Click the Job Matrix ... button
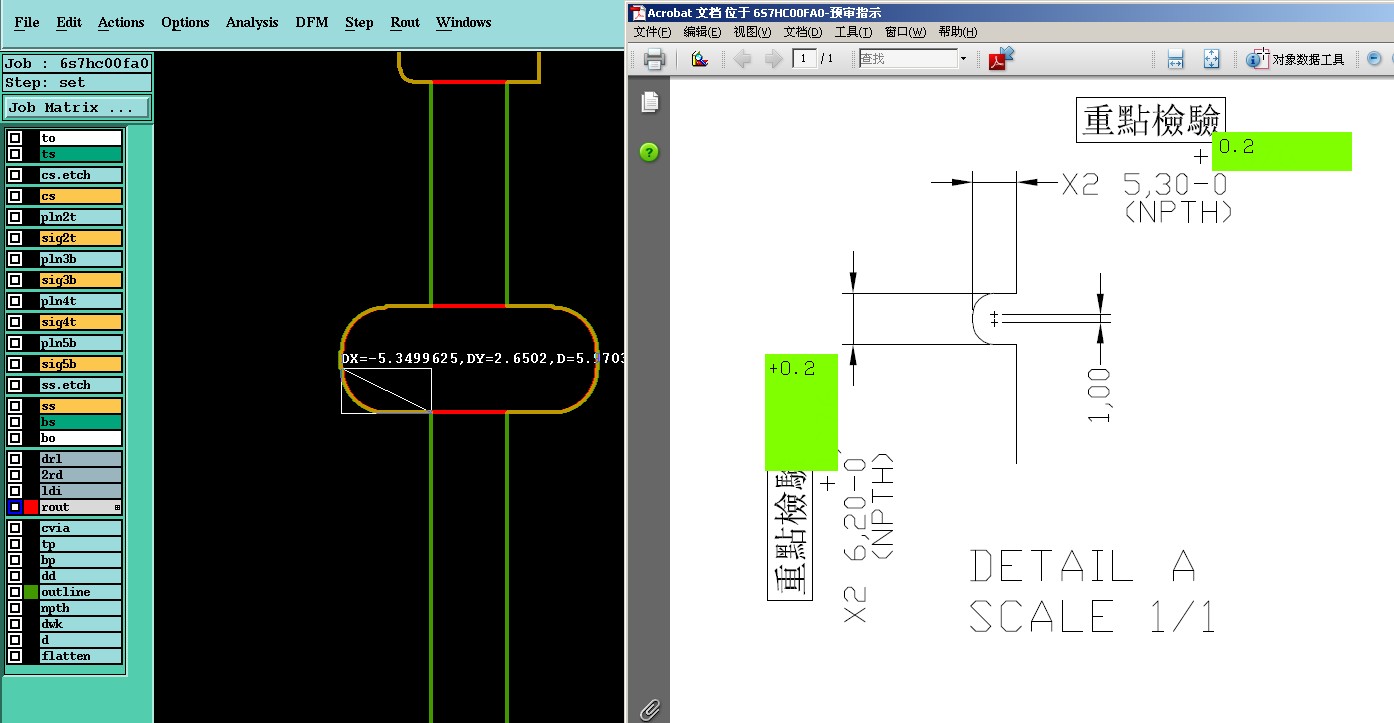Viewport: 1394px width, 723px height. pyautogui.click(x=77, y=107)
